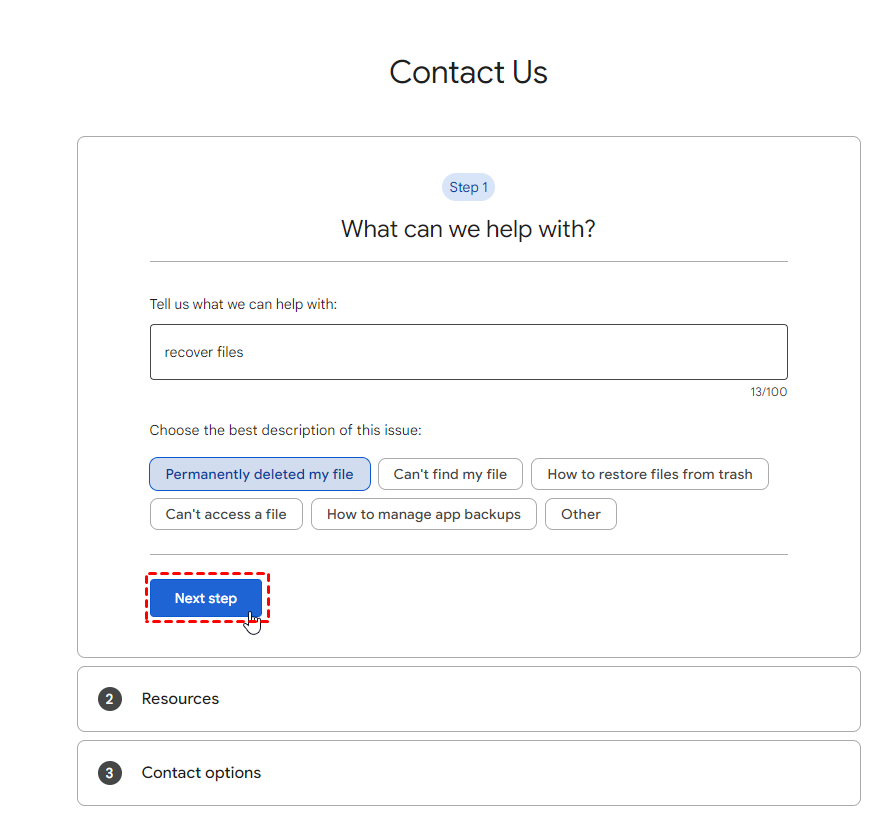Image resolution: width=881 pixels, height=824 pixels.
Task: Click the 13/100 character counter
Action: [x=768, y=392]
